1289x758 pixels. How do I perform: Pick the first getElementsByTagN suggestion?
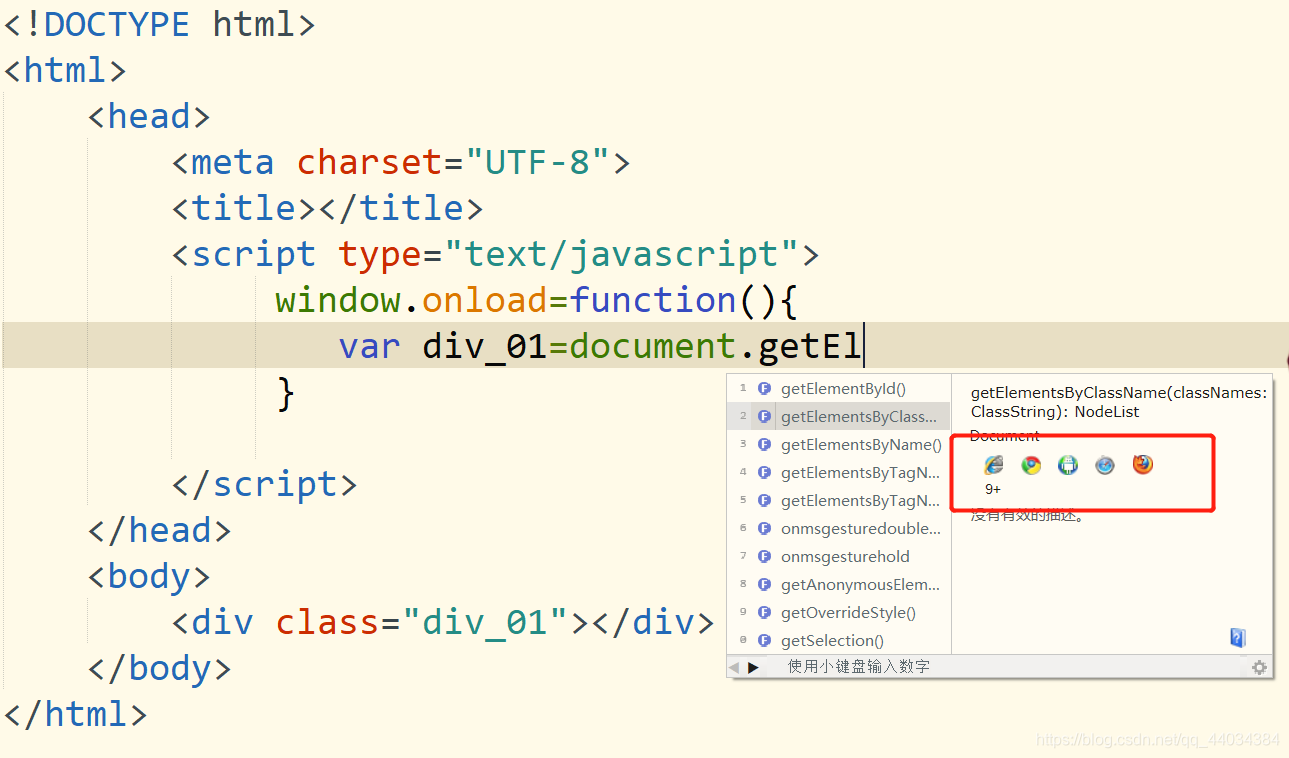pyautogui.click(x=860, y=472)
